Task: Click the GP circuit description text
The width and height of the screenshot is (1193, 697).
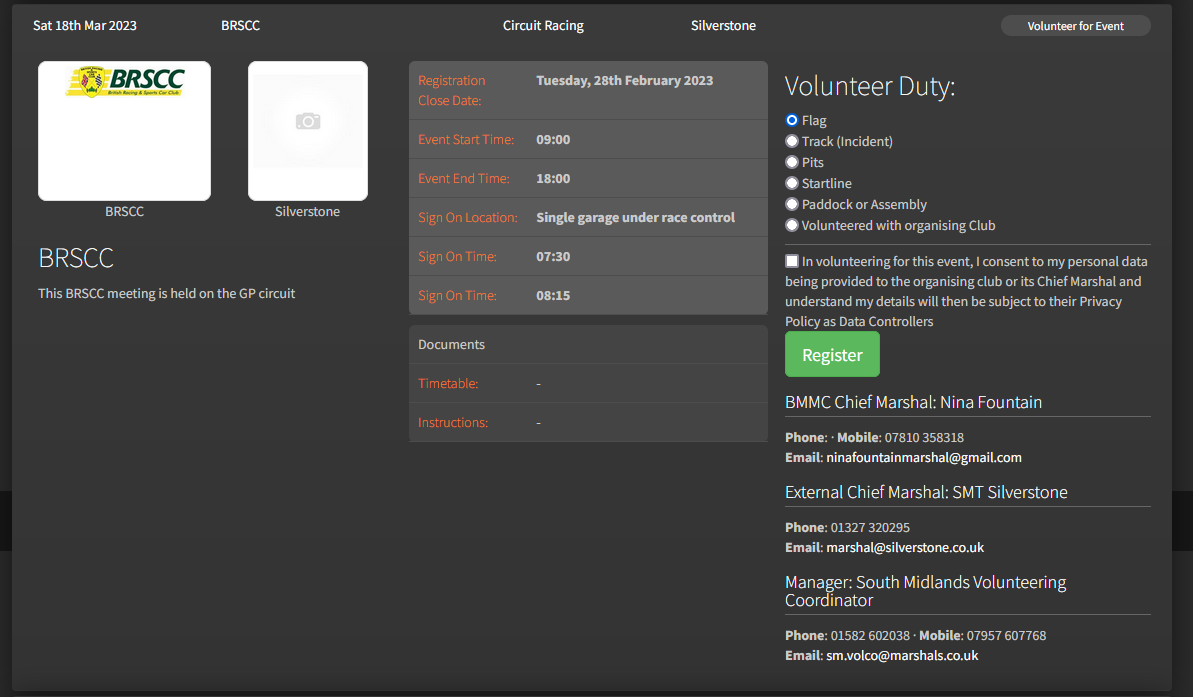Action: [x=167, y=293]
